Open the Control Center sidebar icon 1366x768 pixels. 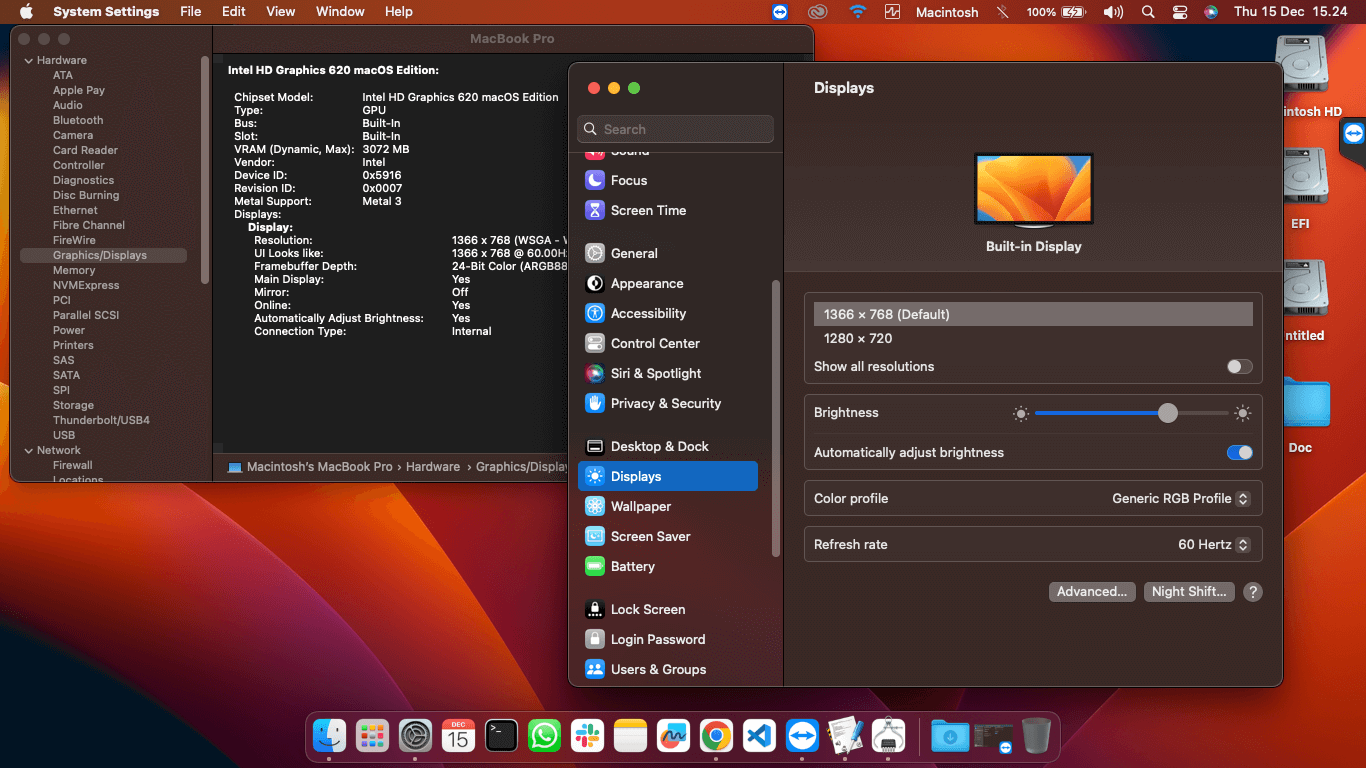point(595,343)
